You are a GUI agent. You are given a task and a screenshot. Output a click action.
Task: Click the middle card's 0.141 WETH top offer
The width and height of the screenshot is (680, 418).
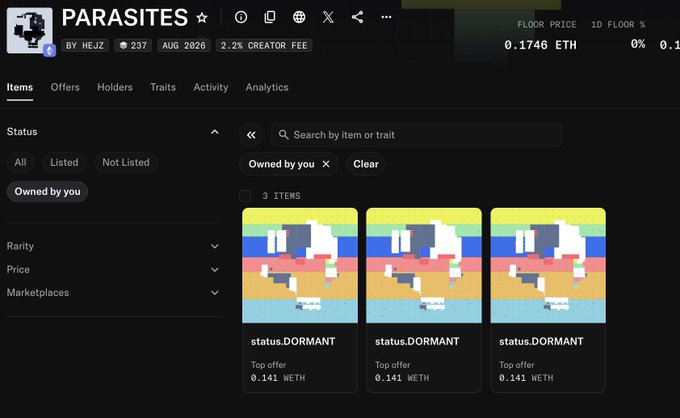(x=402, y=378)
